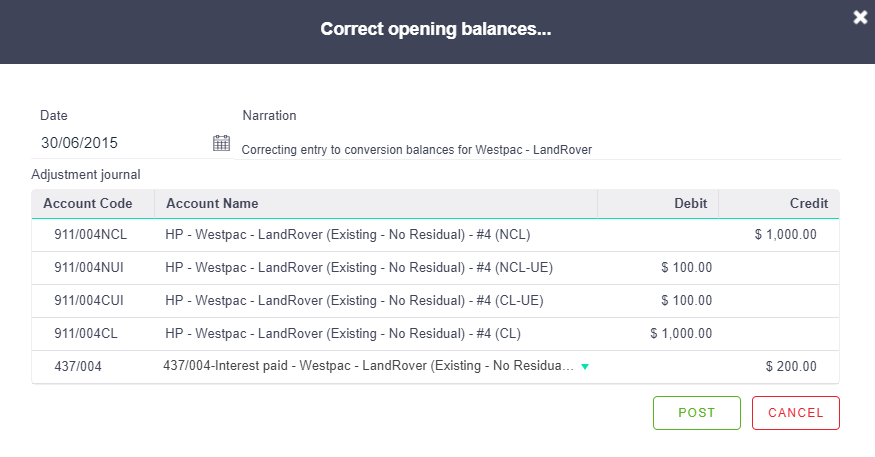This screenshot has height=457, width=875.
Task: Click the $ 200.00 credit for 437/004
Action: click(791, 367)
